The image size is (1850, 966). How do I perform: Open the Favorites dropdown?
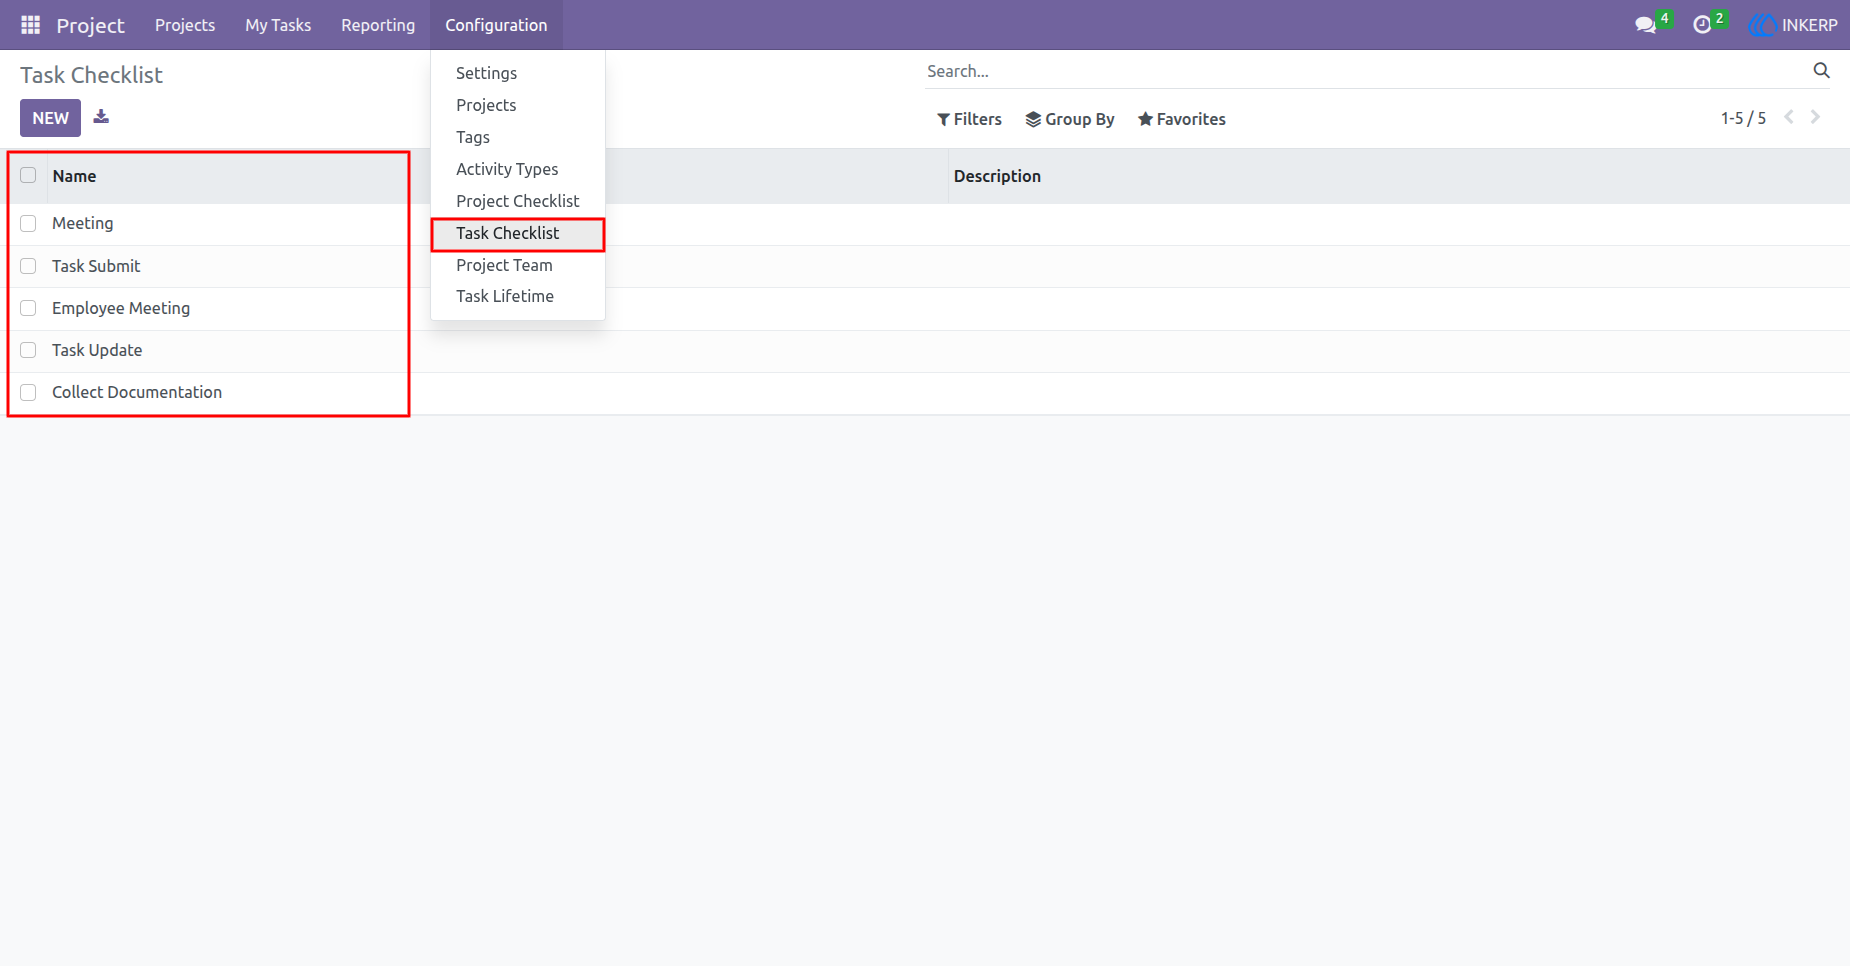click(1181, 119)
